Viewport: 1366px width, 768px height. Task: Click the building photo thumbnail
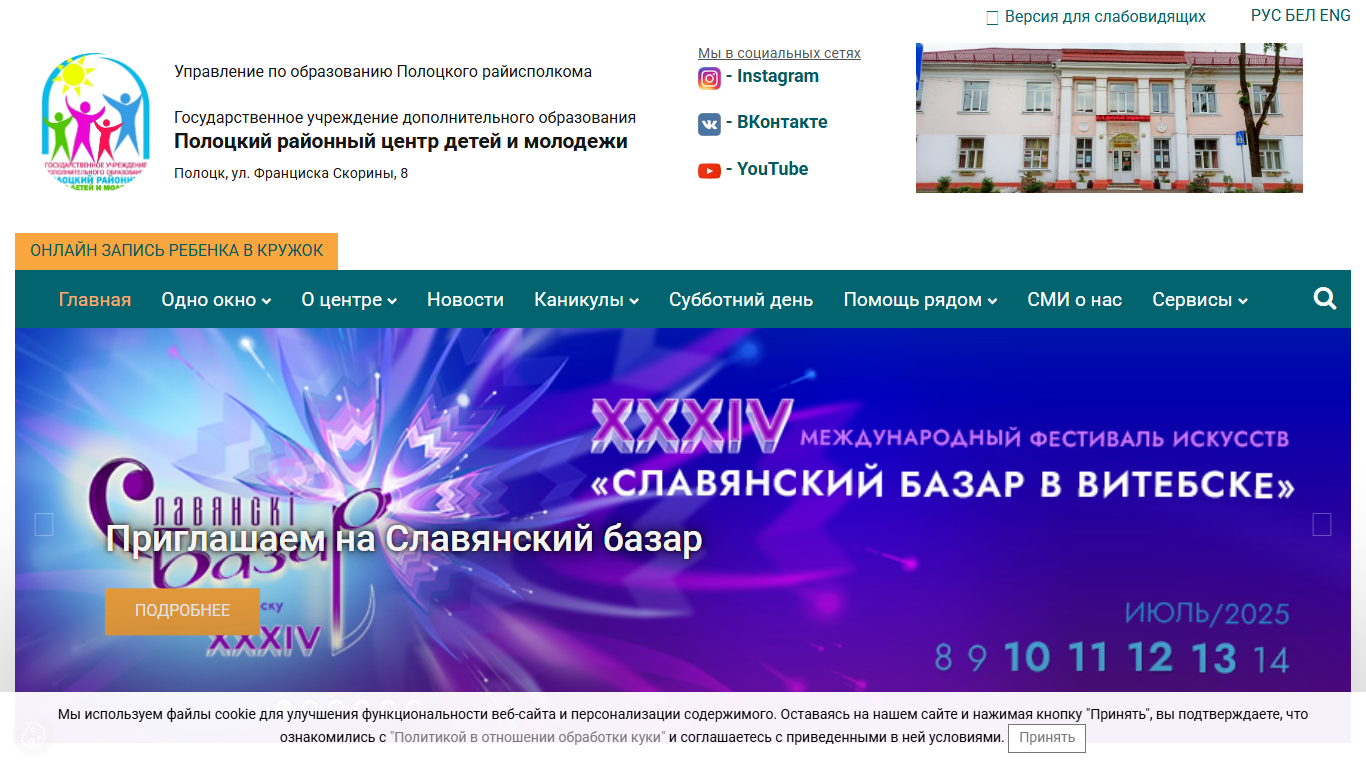point(1109,118)
